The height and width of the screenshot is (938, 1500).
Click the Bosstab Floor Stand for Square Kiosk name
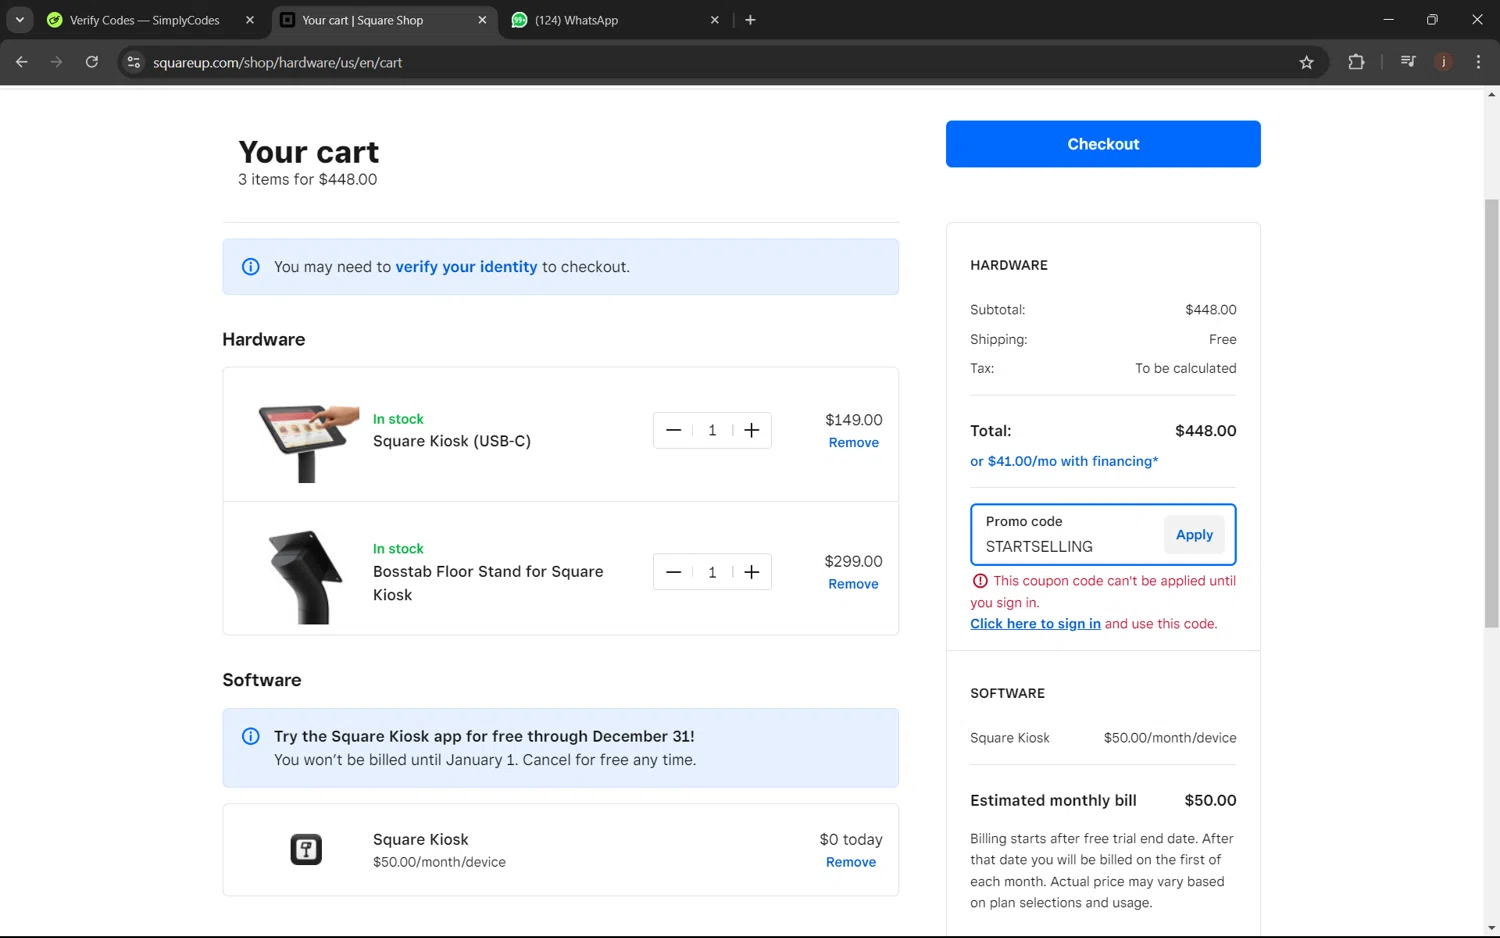click(x=488, y=583)
